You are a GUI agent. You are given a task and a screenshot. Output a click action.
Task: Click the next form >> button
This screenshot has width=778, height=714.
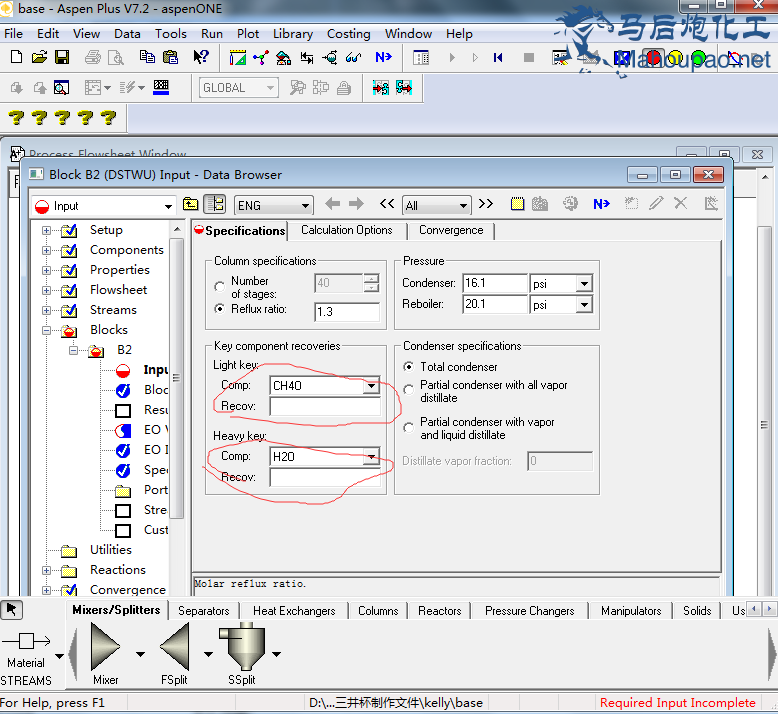tap(486, 203)
